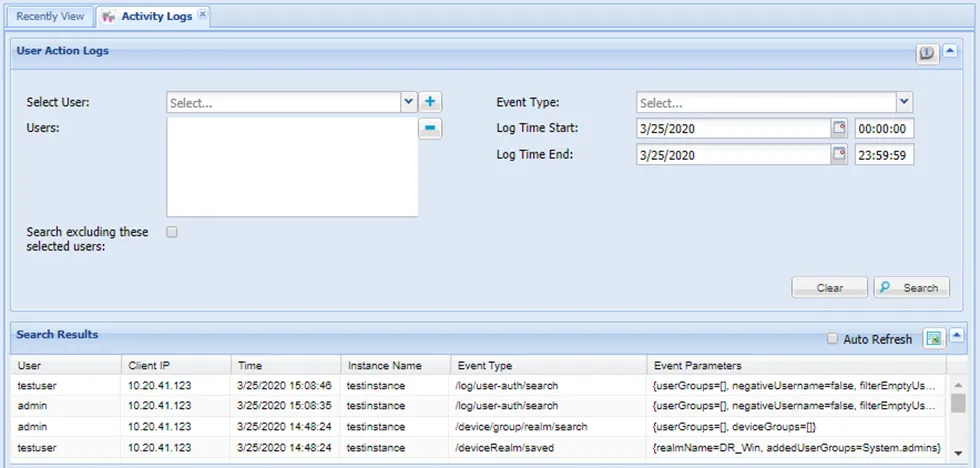Click the Log Time Start date field
This screenshot has width=980, height=468.
(734, 129)
